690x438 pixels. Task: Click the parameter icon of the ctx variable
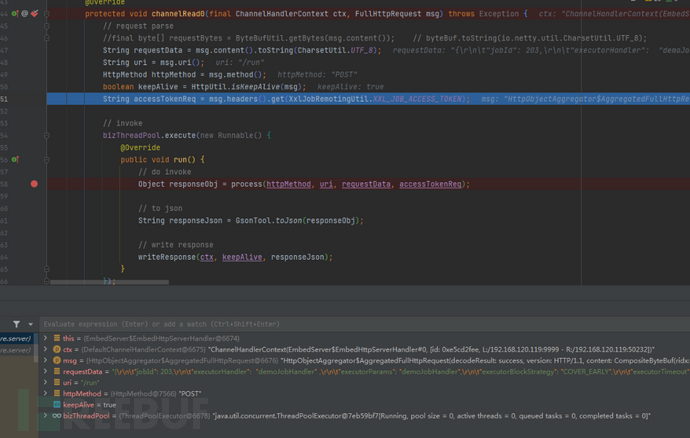tap(57, 349)
